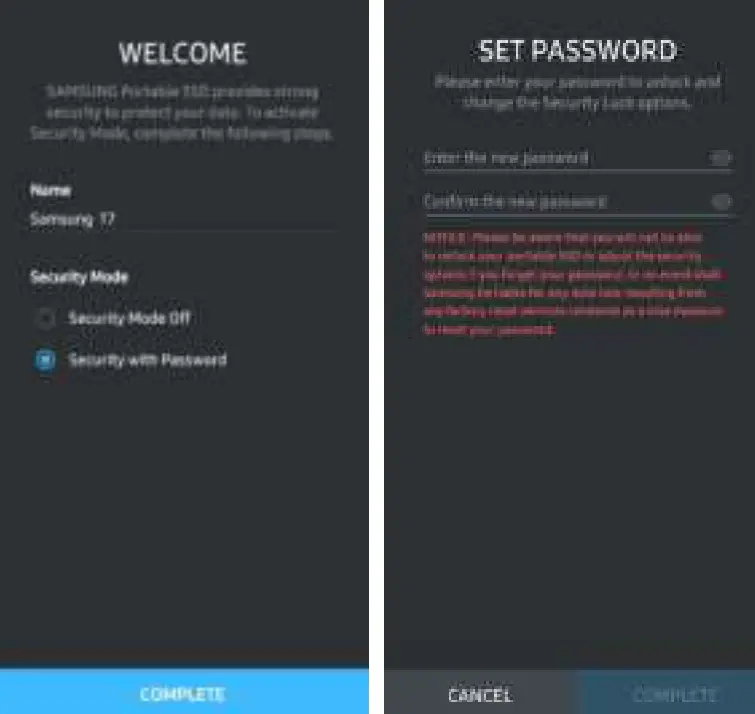Click the Name label above the field

(51, 191)
